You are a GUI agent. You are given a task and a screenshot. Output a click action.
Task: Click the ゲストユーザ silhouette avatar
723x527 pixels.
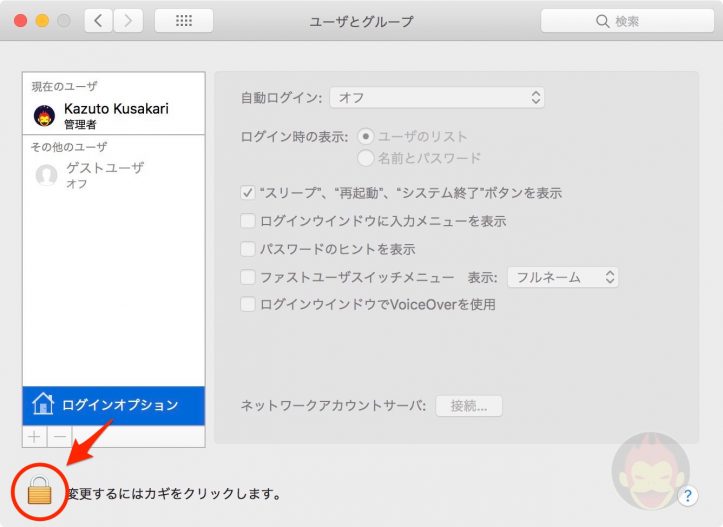coord(47,175)
